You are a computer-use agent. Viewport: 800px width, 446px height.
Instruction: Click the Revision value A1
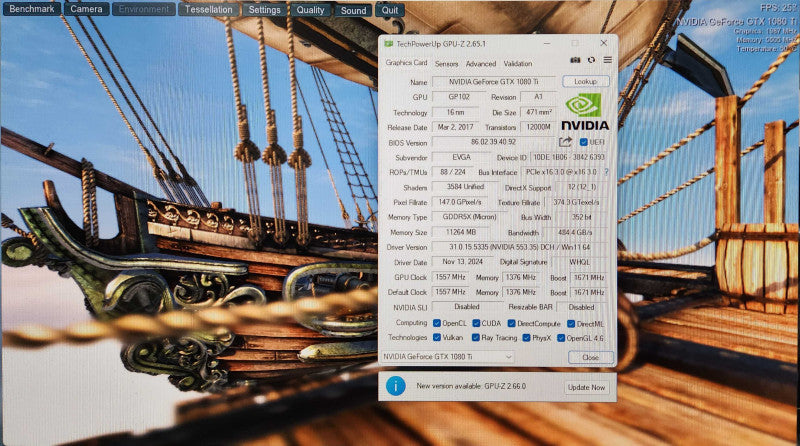539,97
